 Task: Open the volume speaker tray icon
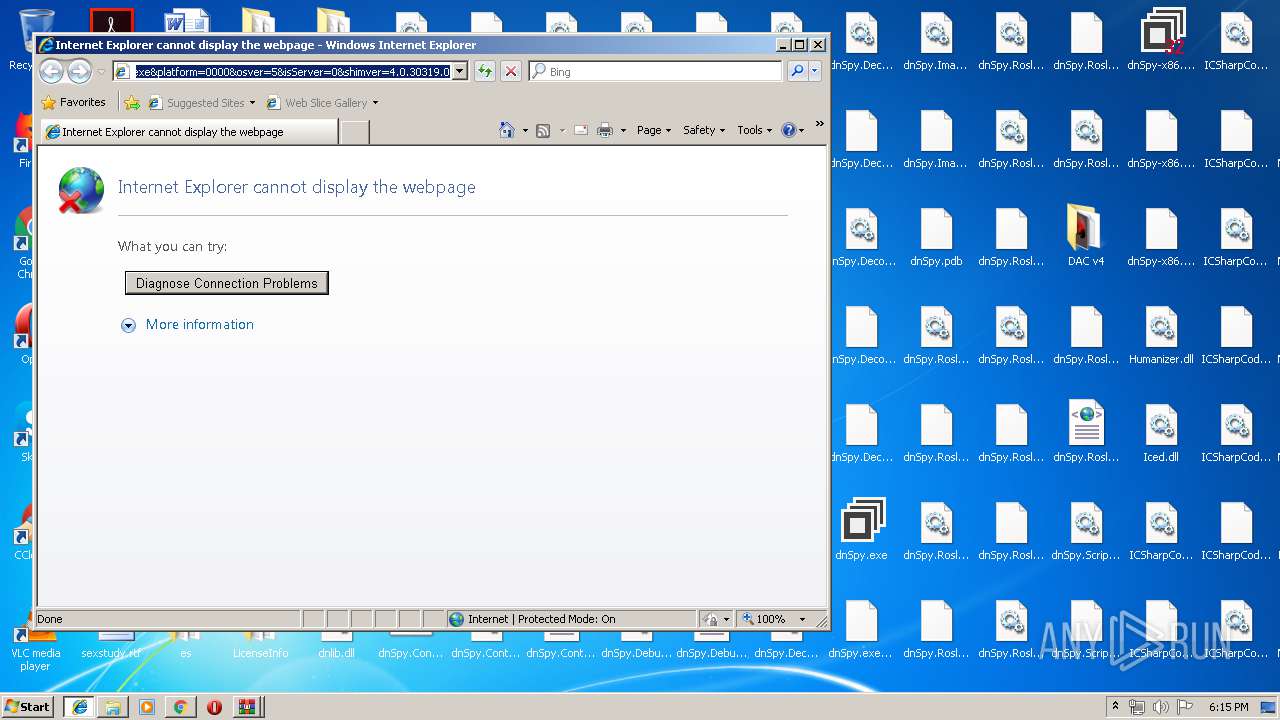pyautogui.click(x=1159, y=706)
